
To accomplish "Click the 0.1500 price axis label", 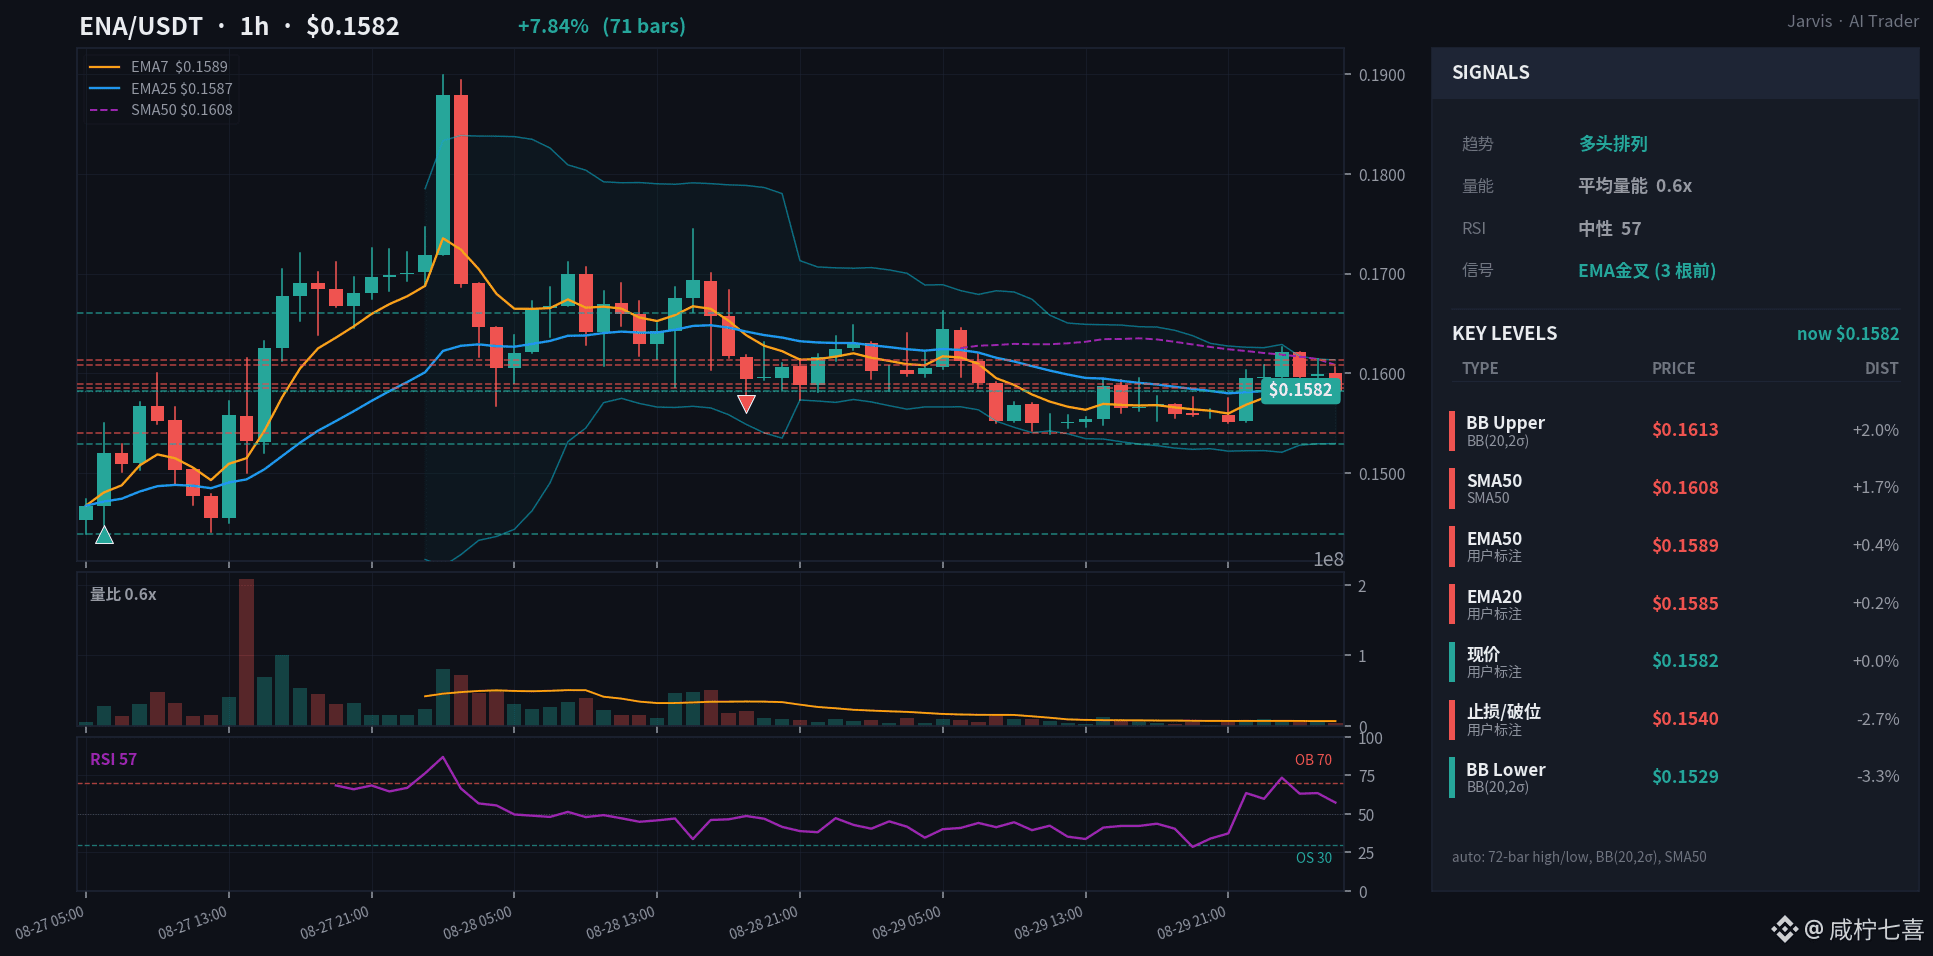I will pos(1382,474).
